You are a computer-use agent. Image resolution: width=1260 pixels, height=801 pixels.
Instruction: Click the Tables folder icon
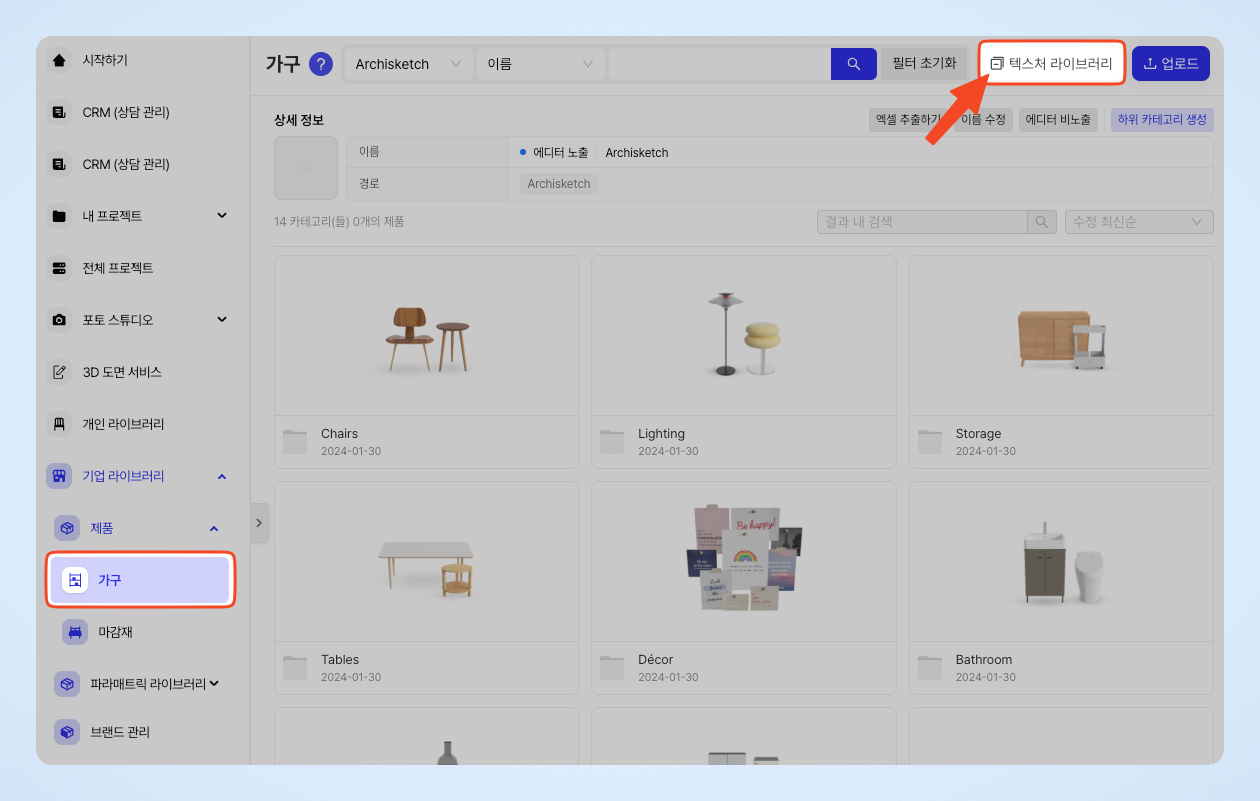click(295, 668)
